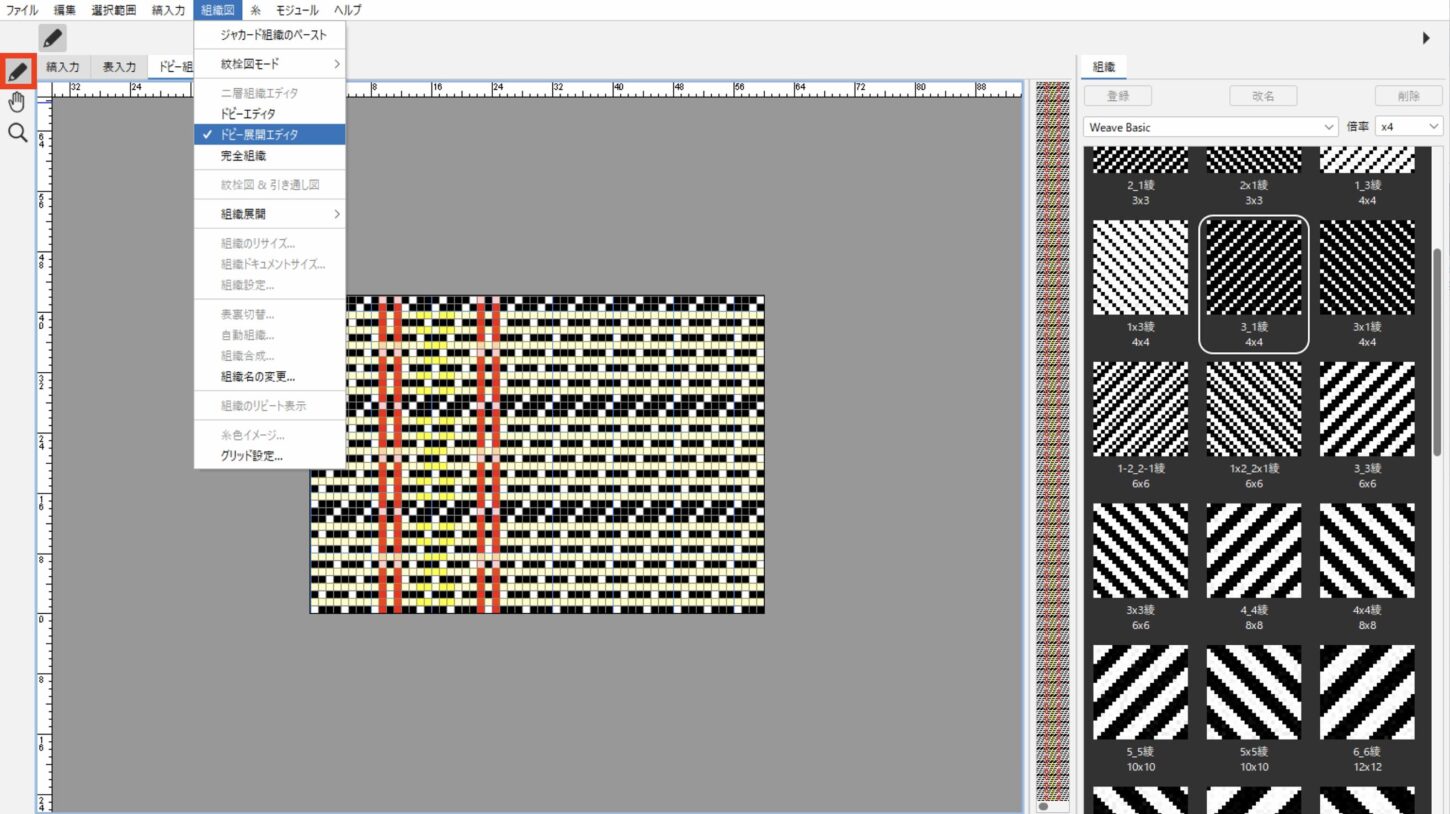Click the weave pattern on the canvas
Viewport: 1450px width, 814px height.
tap(537, 454)
